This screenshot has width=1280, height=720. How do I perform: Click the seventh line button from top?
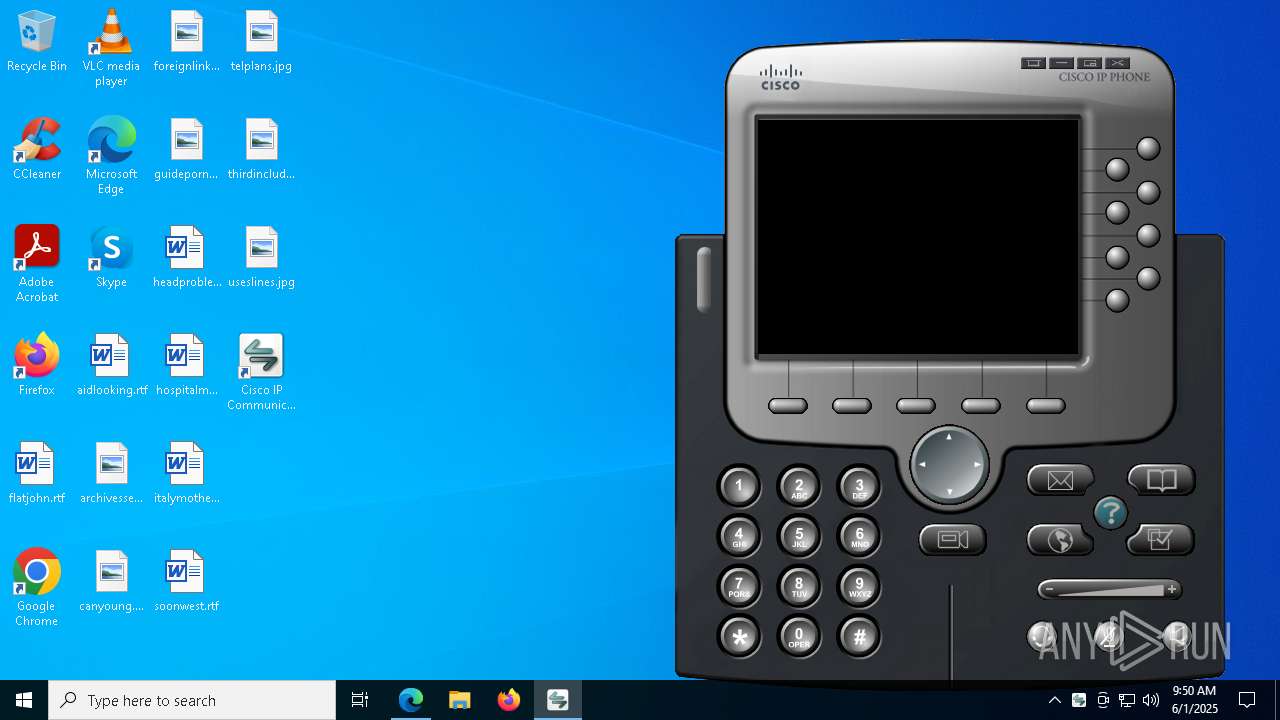pyautogui.click(x=1148, y=279)
